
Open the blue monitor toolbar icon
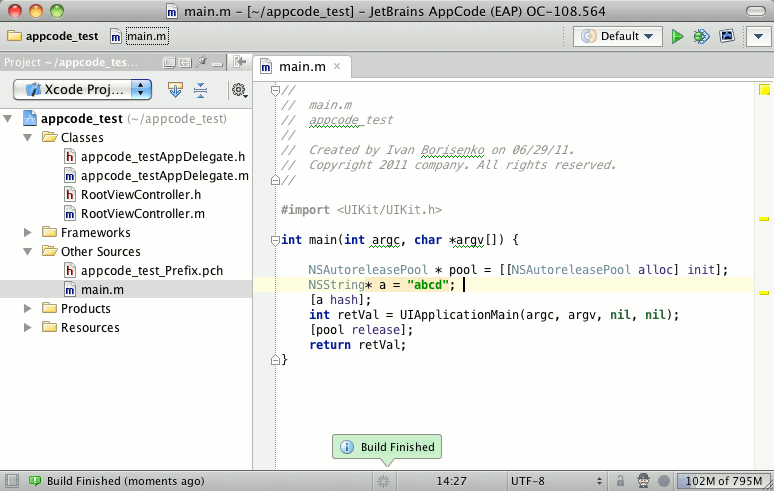pyautogui.click(x=727, y=36)
